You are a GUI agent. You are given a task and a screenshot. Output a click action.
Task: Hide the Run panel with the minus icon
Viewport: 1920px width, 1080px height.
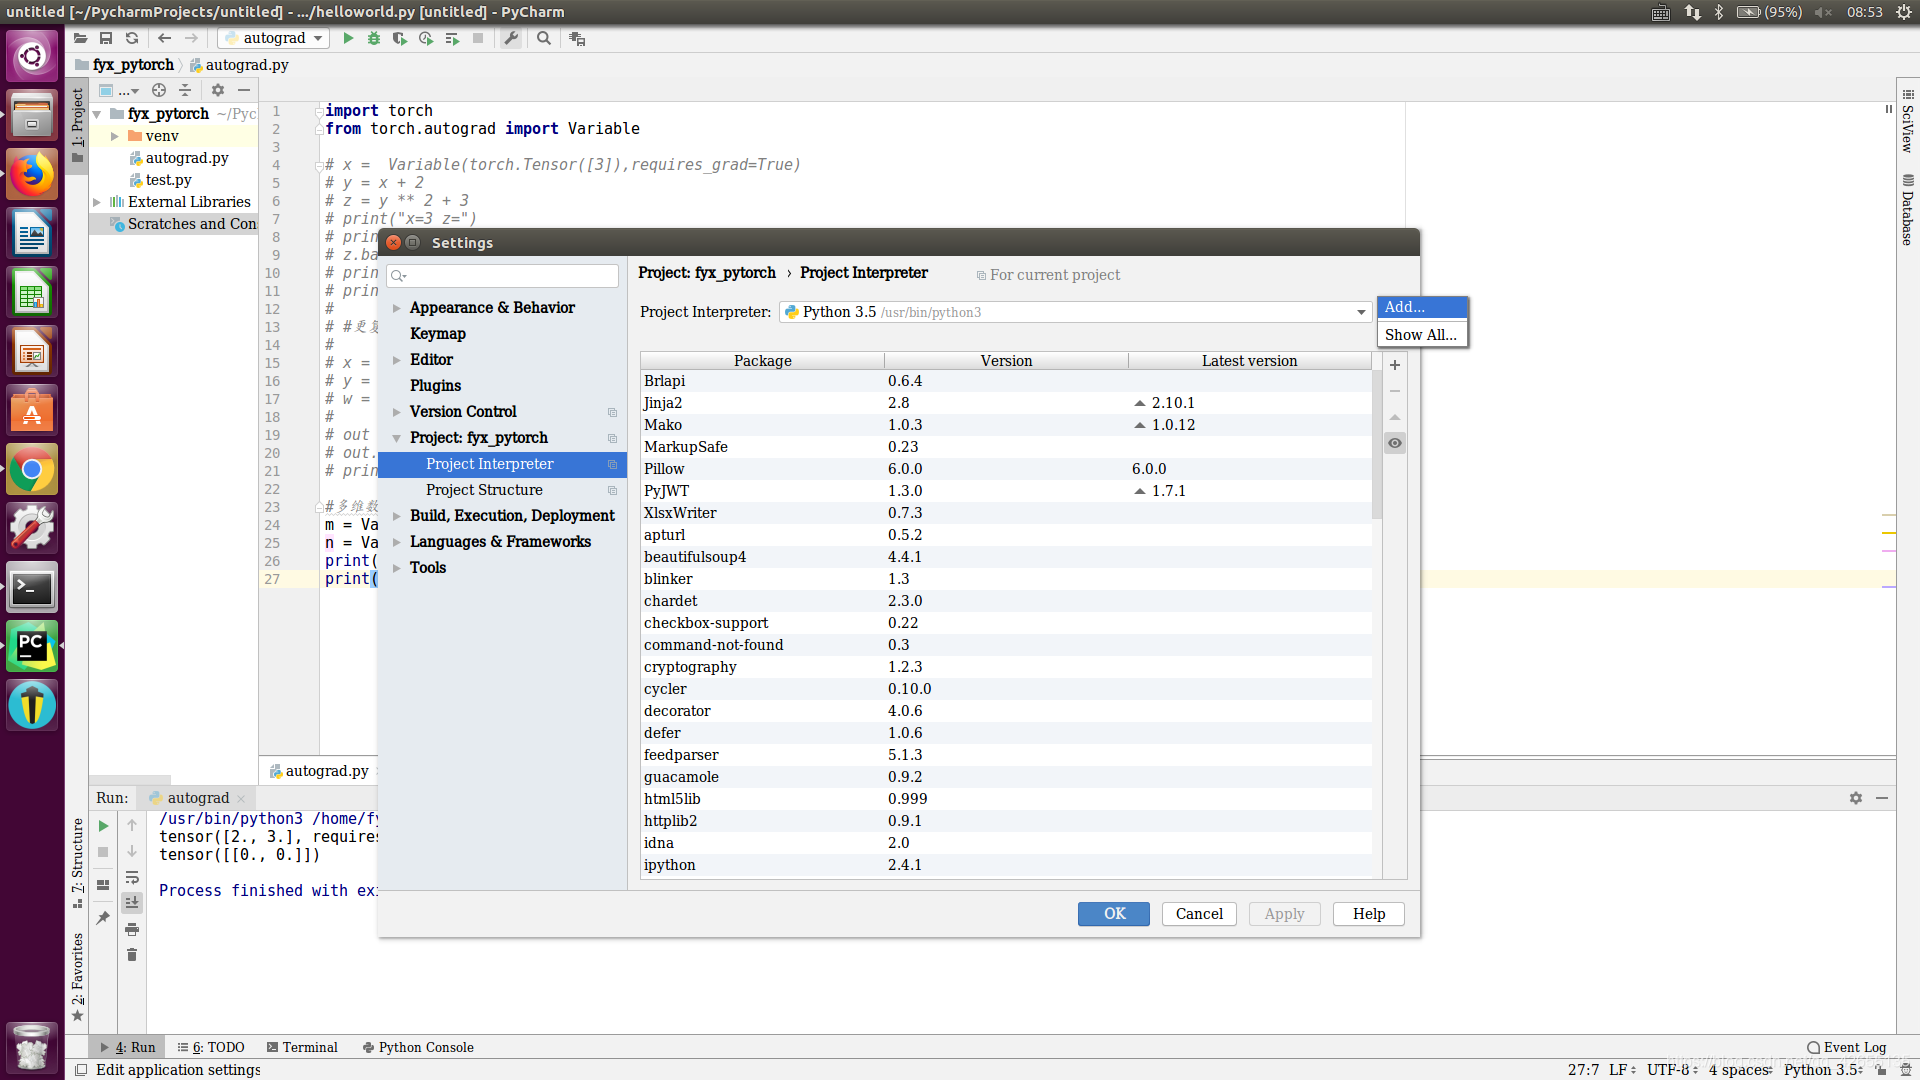(x=1882, y=798)
